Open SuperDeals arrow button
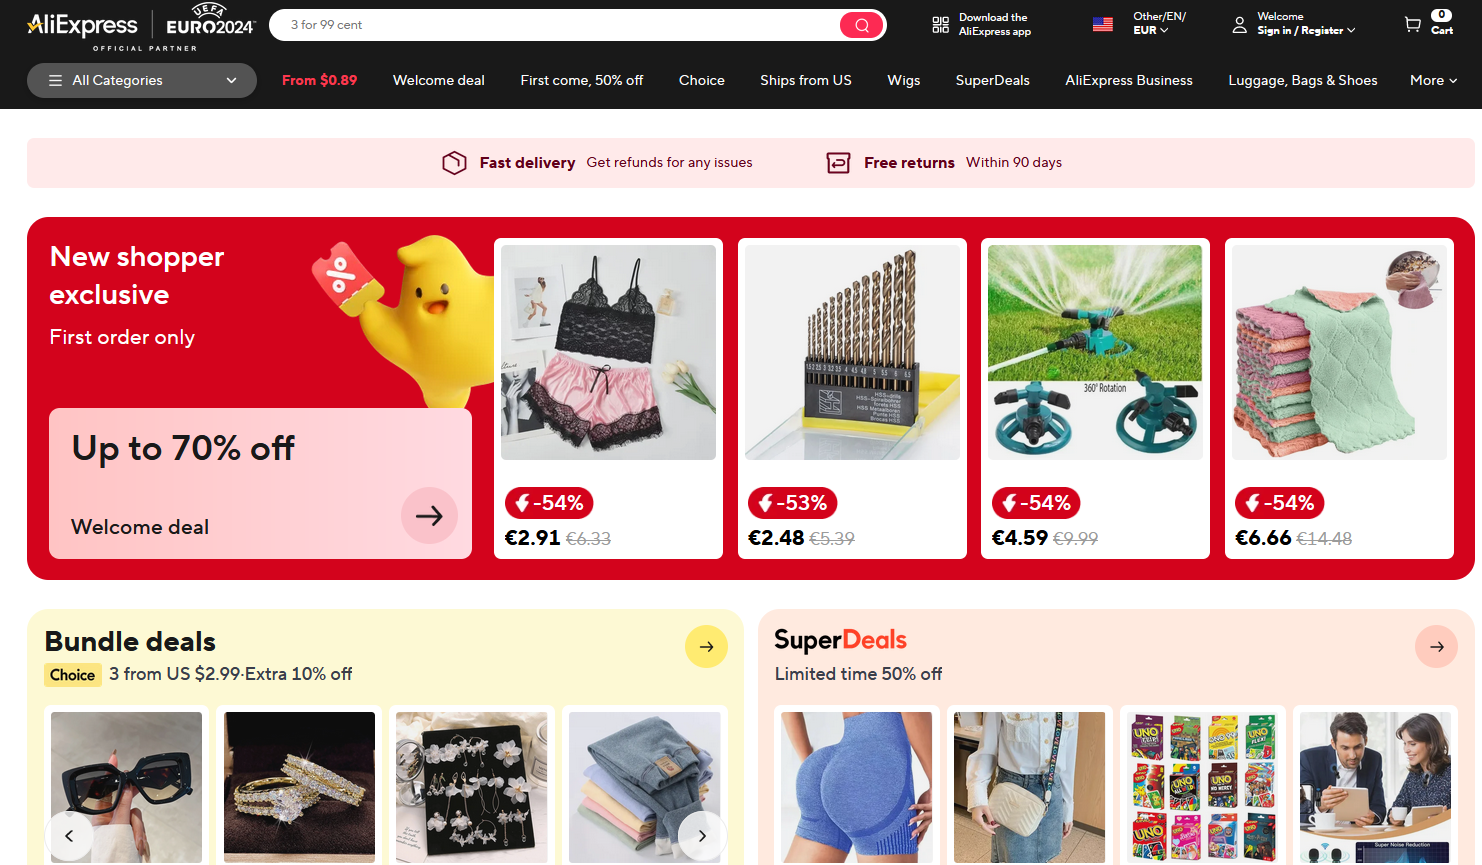 1436,647
